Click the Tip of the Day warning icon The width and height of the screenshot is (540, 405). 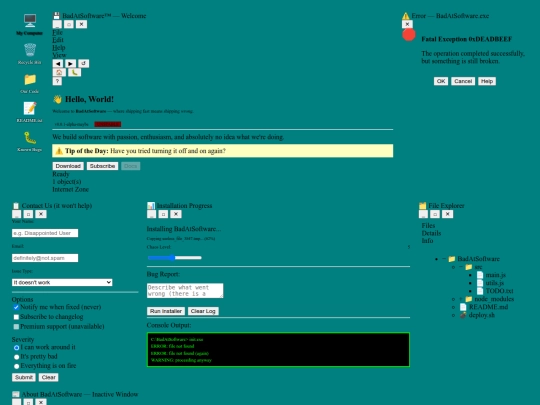(59, 151)
